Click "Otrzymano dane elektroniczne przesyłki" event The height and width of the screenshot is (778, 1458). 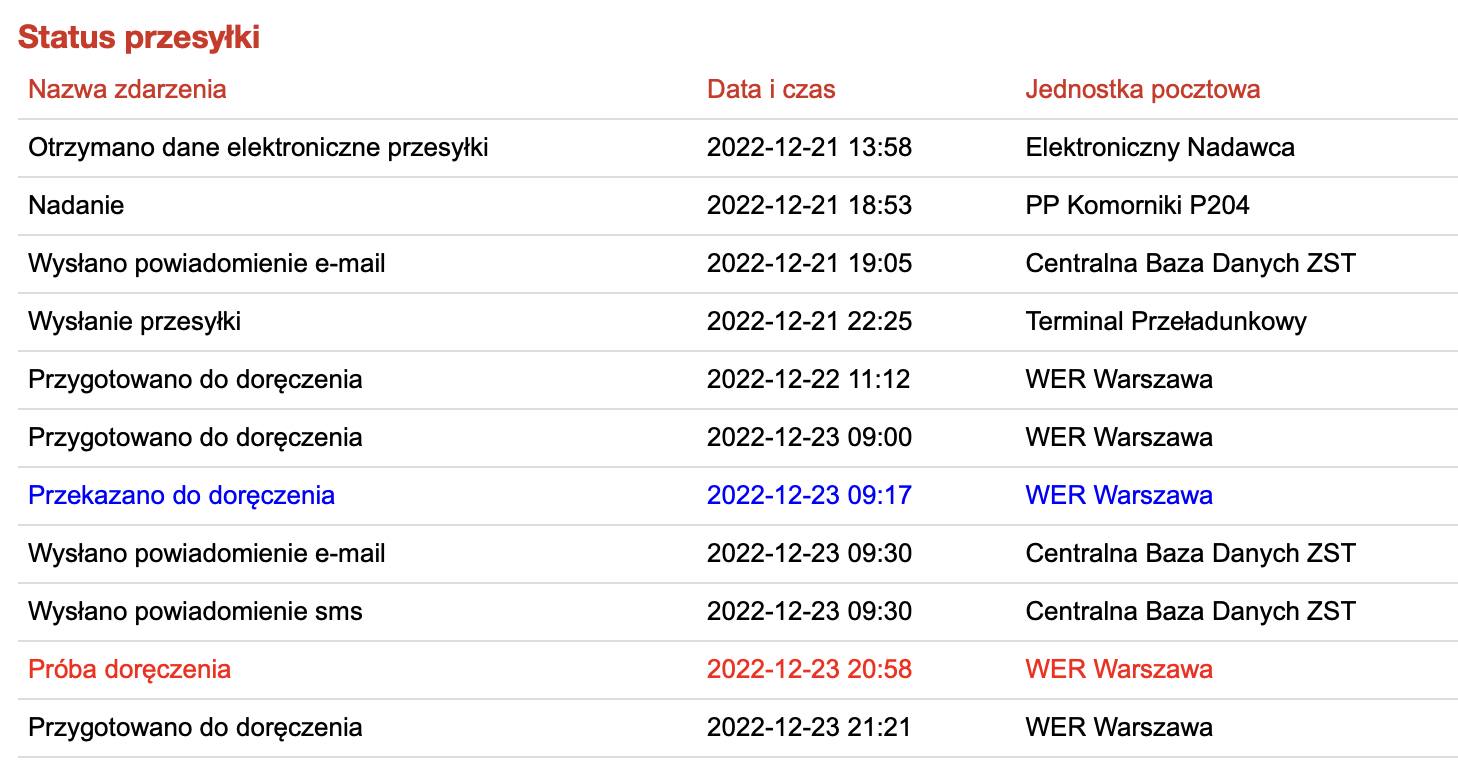click(x=258, y=148)
